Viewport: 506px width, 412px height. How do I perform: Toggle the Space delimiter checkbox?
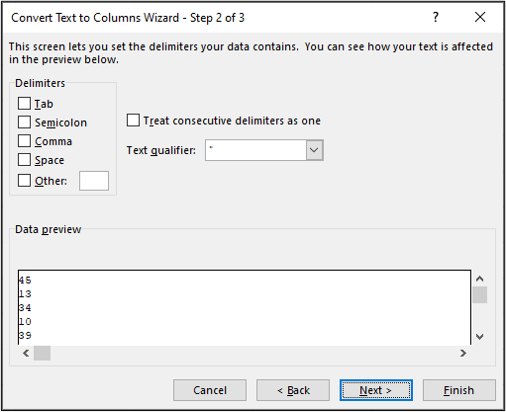click(x=24, y=160)
